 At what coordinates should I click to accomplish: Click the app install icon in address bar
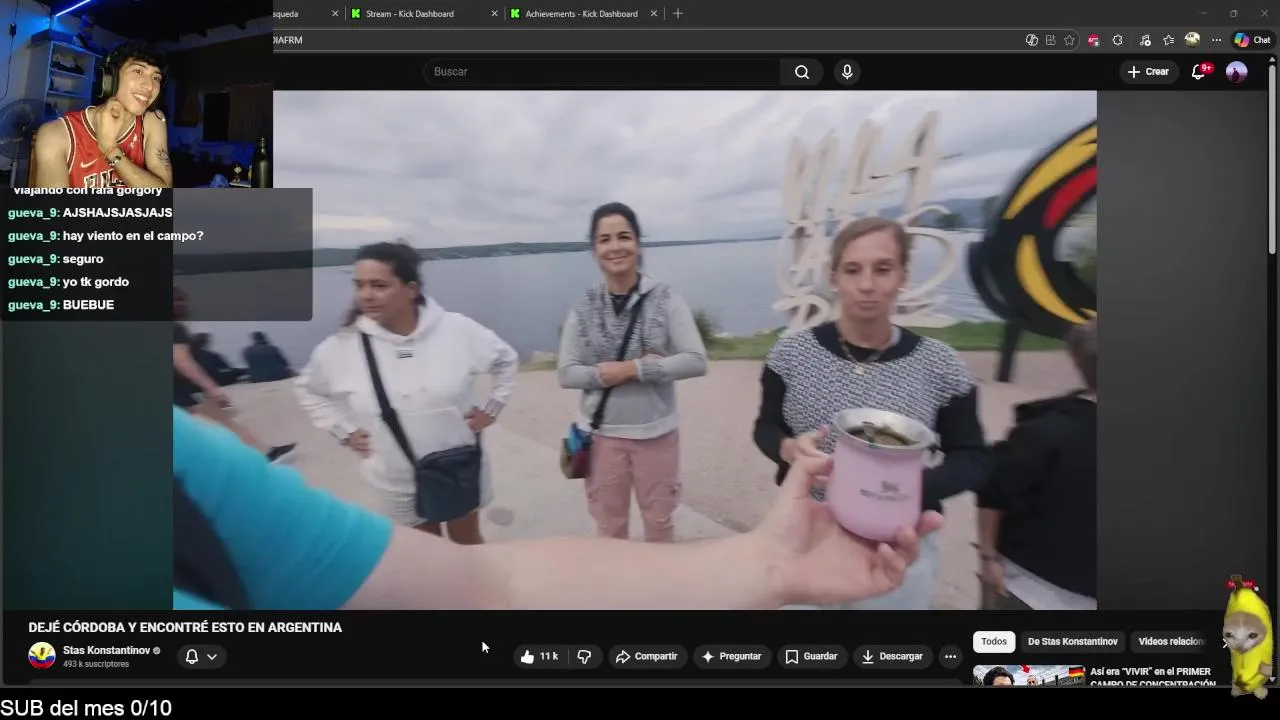(x=1050, y=40)
